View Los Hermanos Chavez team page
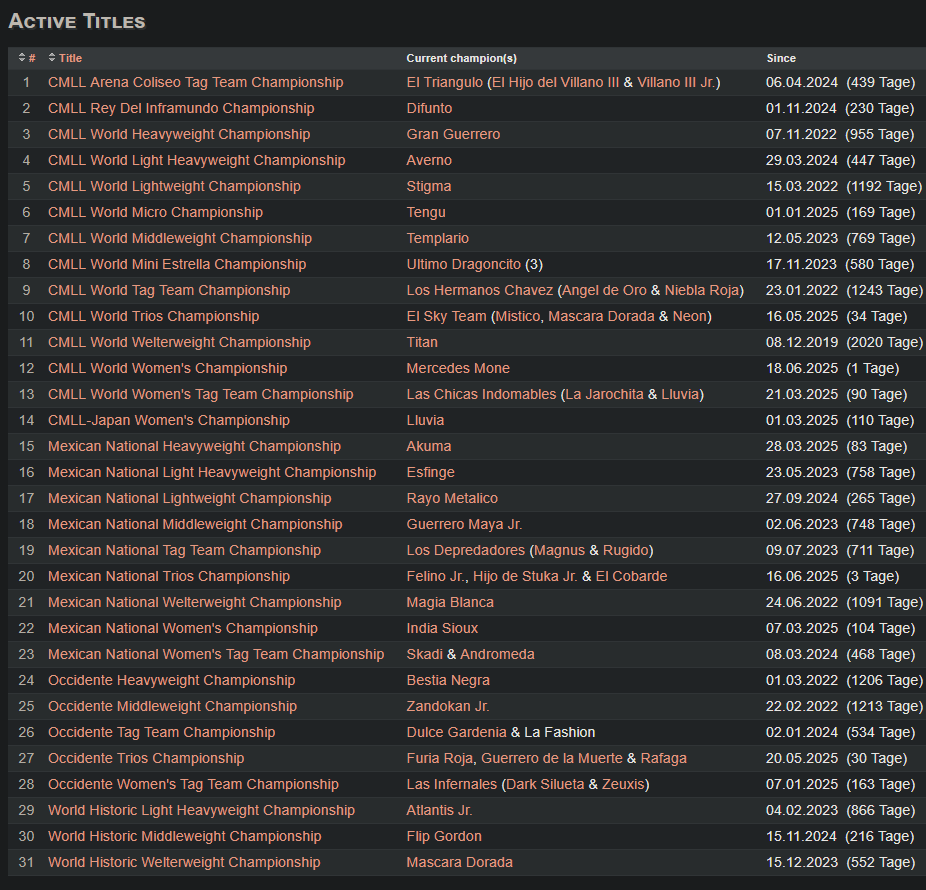926x890 pixels. click(x=480, y=290)
